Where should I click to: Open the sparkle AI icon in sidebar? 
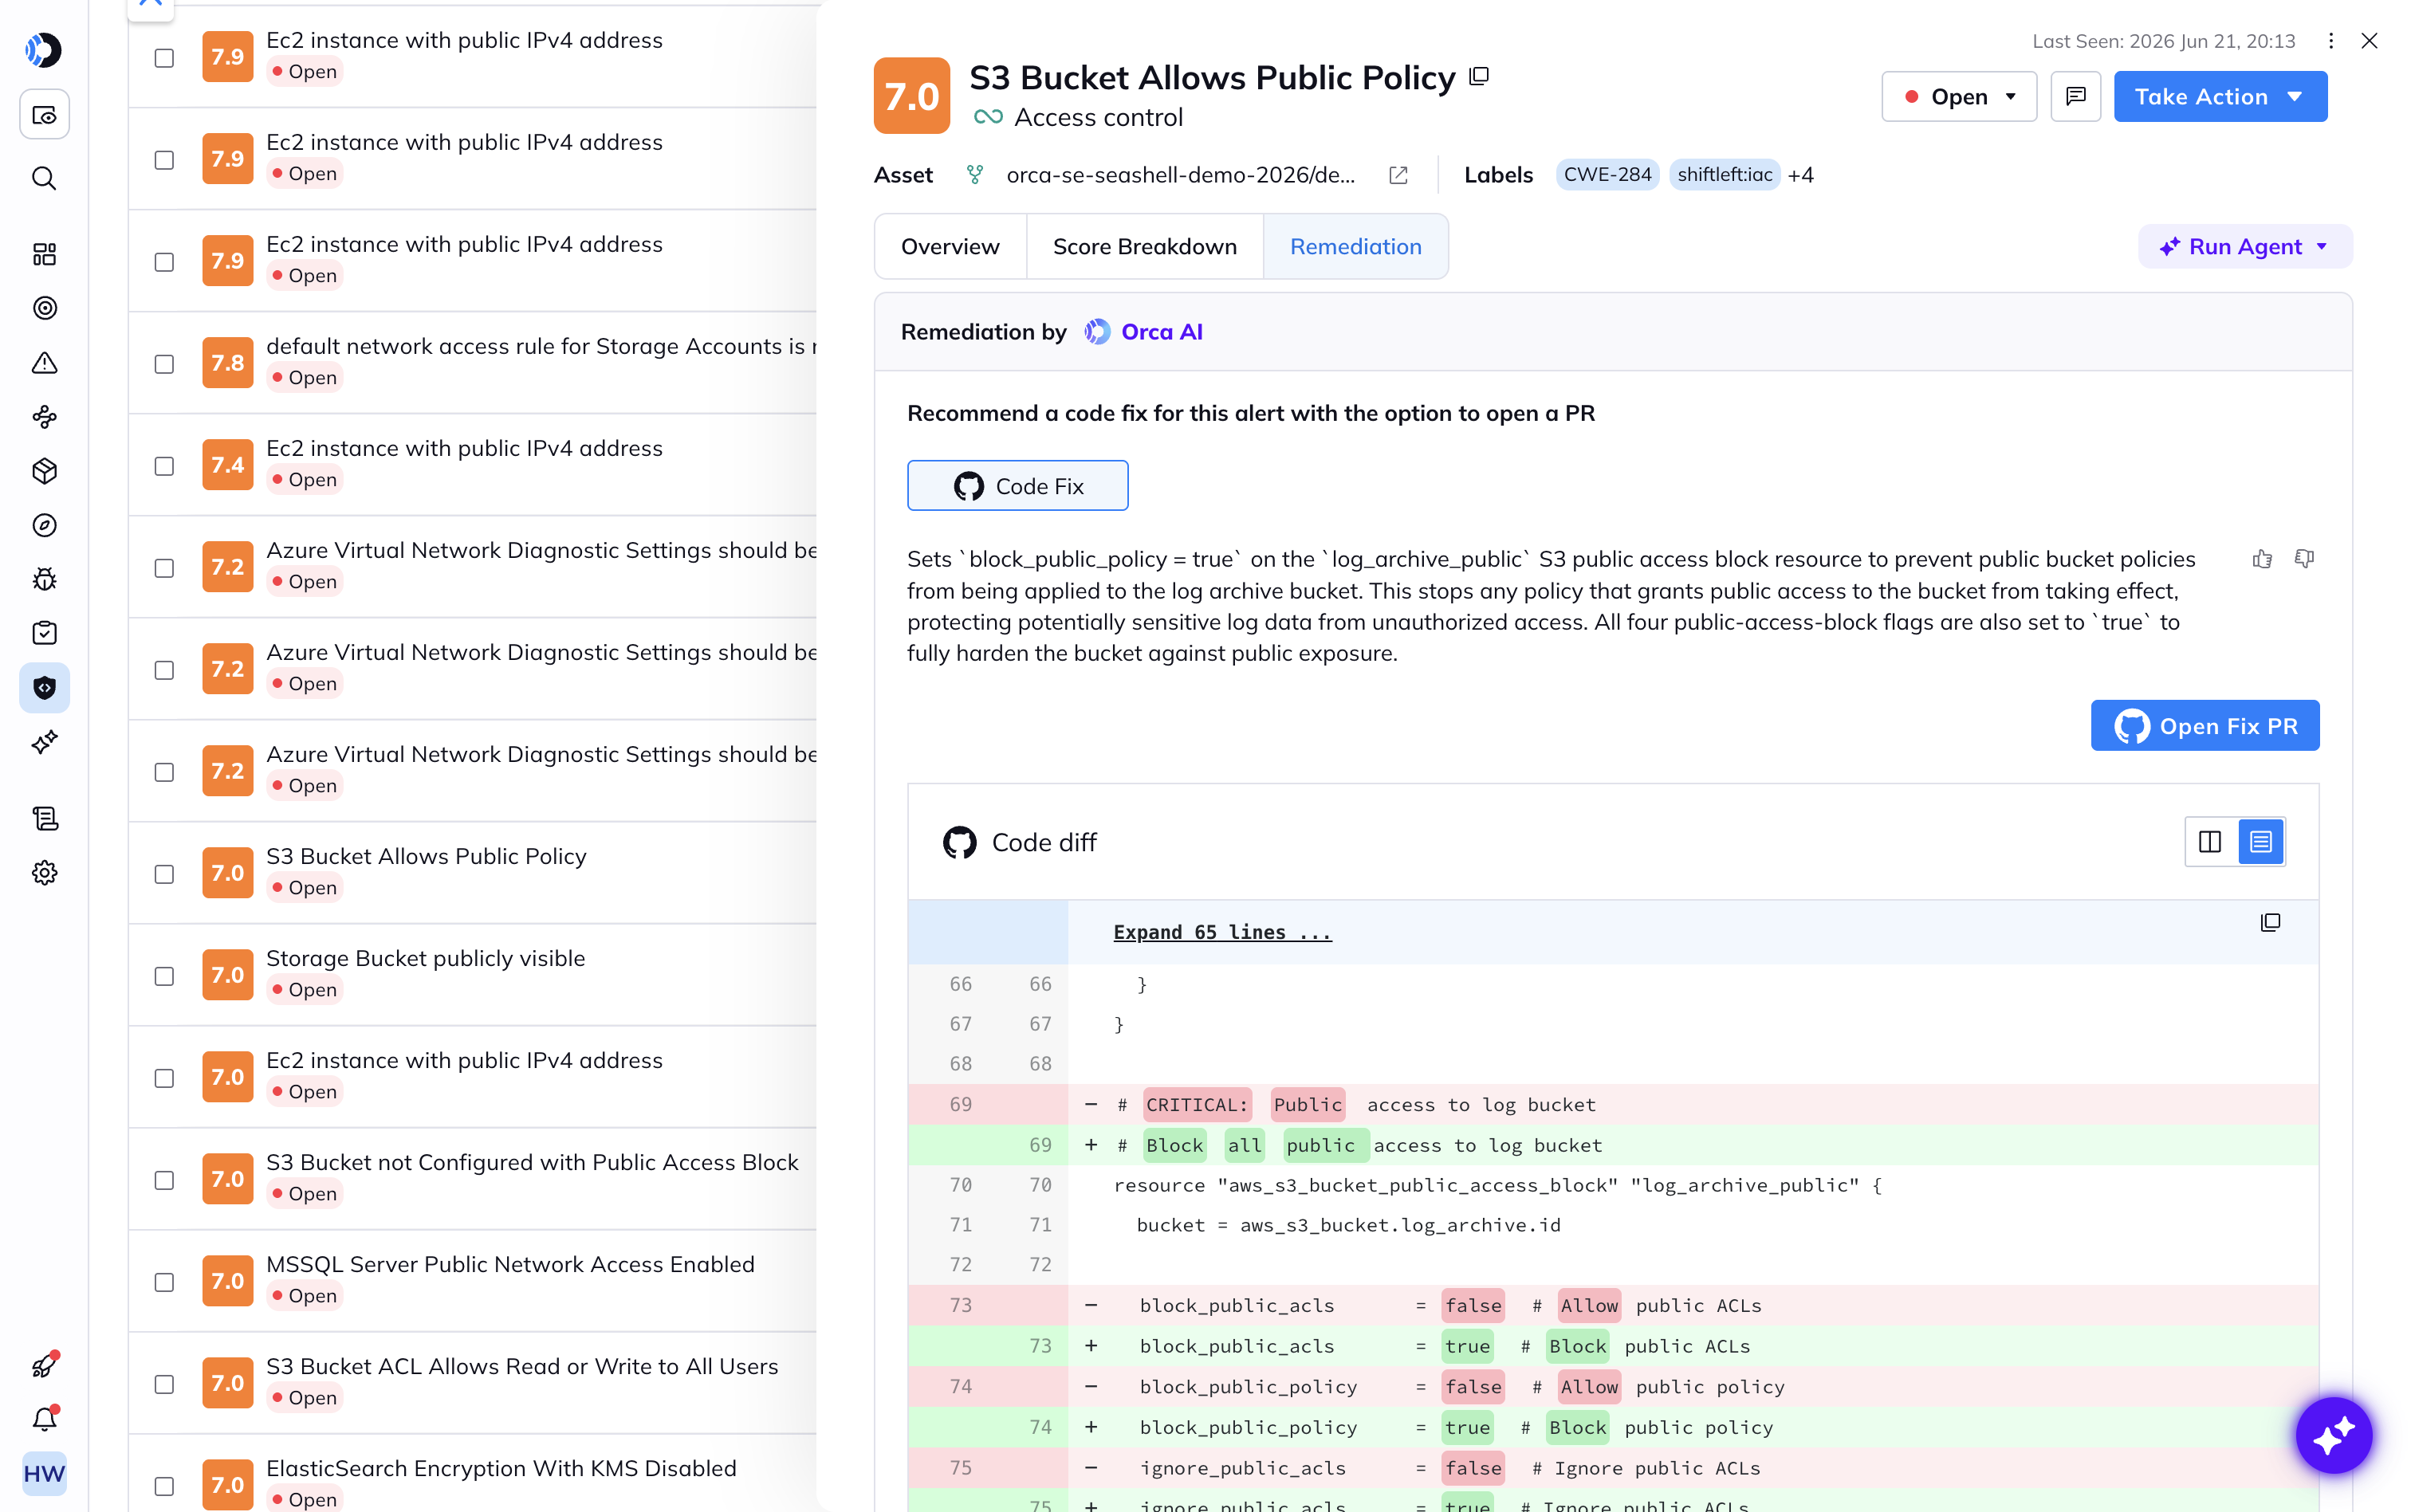(44, 742)
